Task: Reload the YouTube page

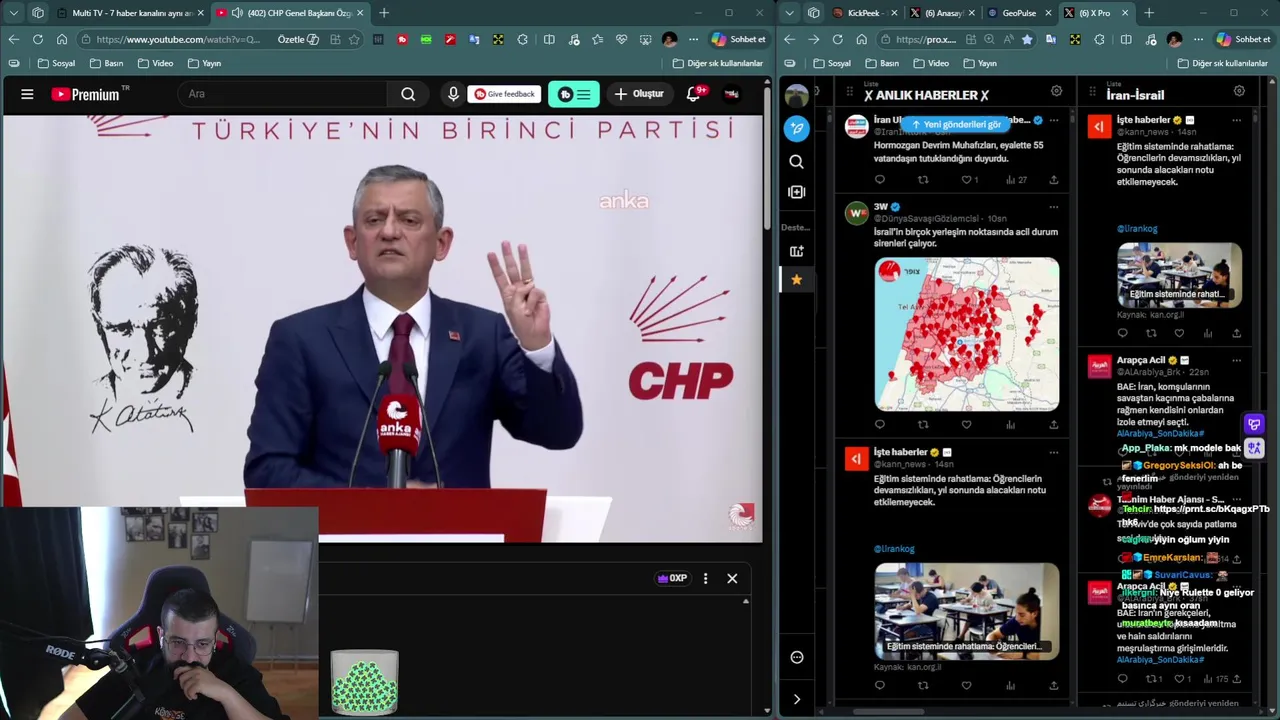Action: click(x=37, y=39)
